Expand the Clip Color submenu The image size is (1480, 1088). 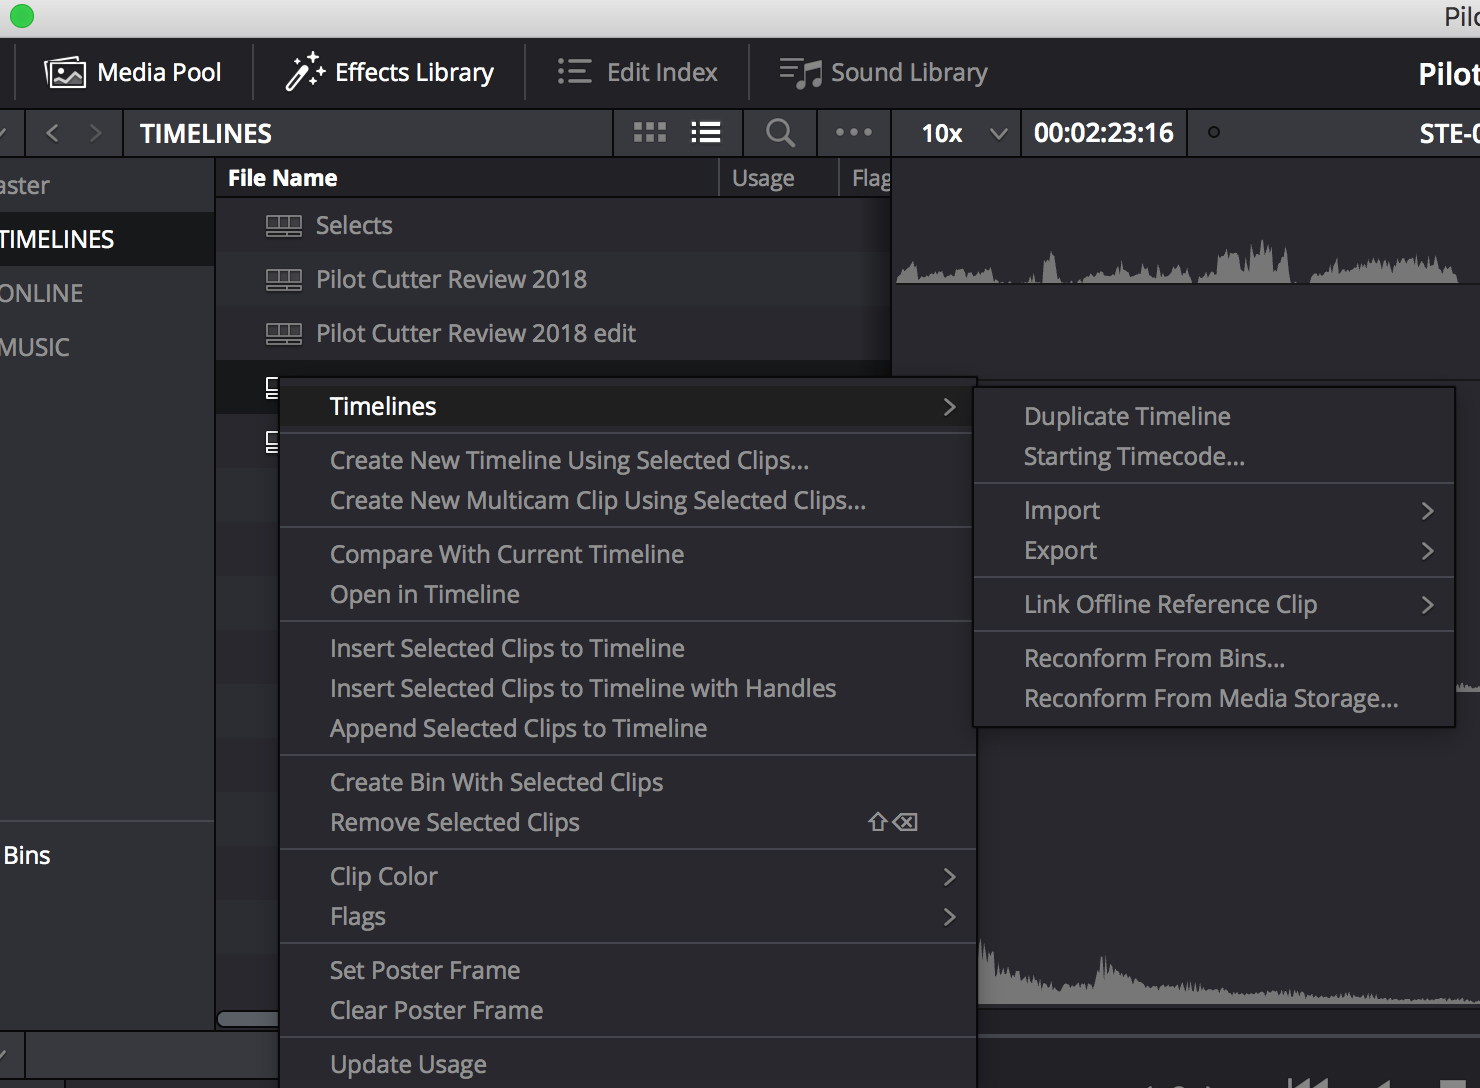(x=627, y=876)
